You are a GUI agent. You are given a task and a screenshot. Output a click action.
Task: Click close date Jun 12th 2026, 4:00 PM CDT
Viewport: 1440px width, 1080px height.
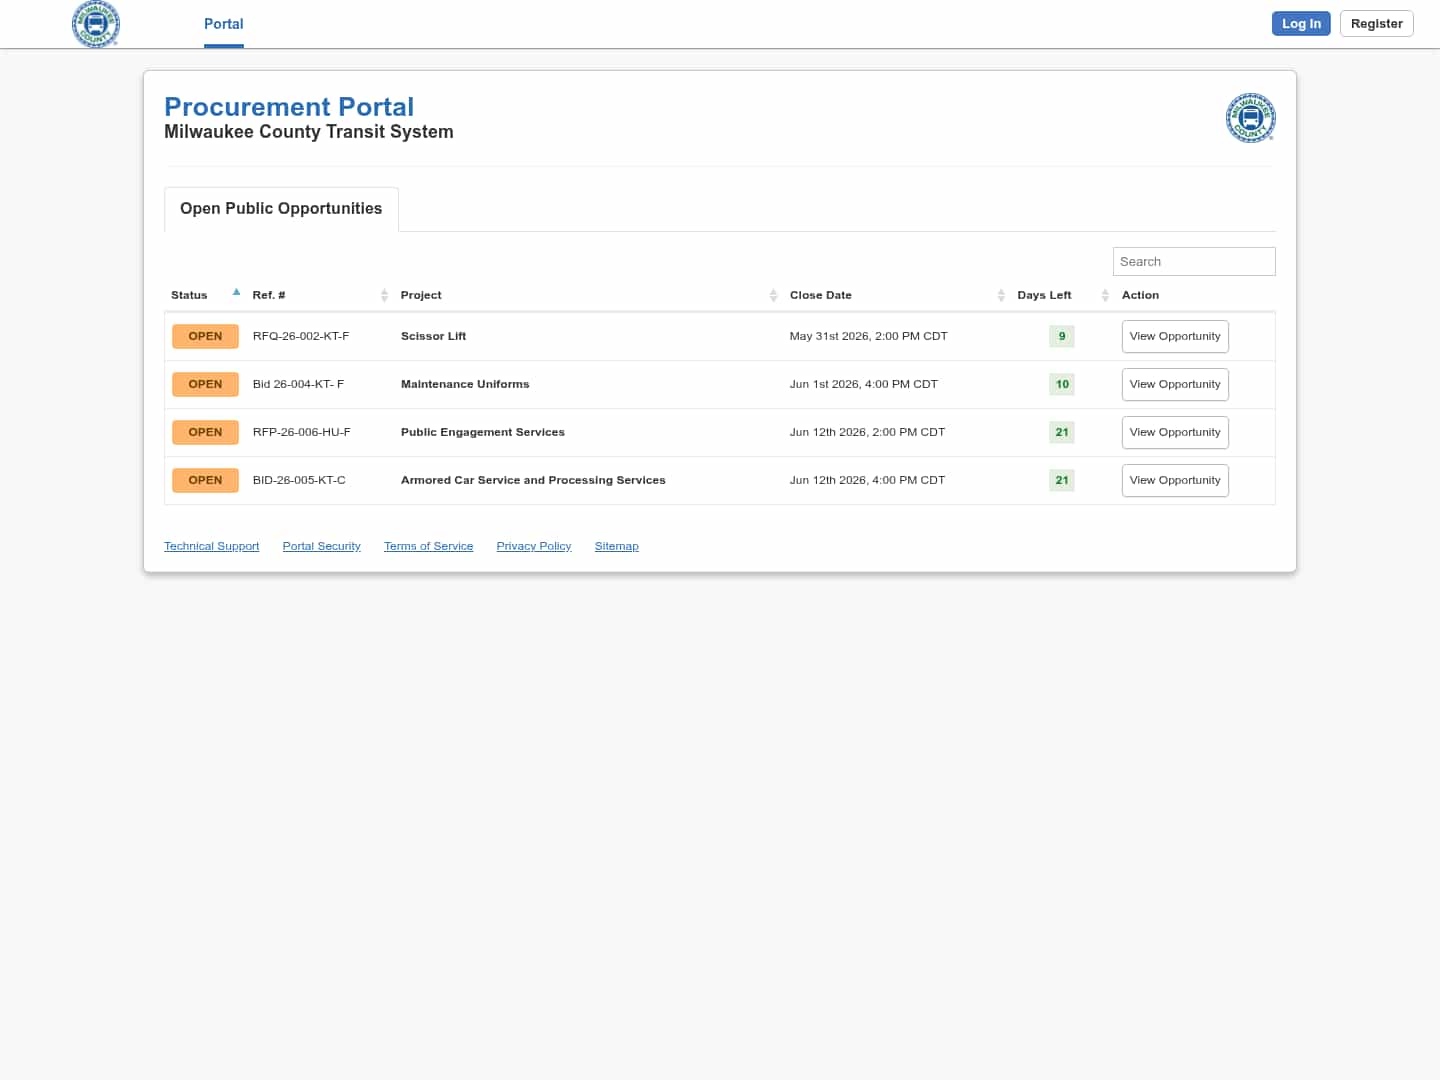point(867,480)
